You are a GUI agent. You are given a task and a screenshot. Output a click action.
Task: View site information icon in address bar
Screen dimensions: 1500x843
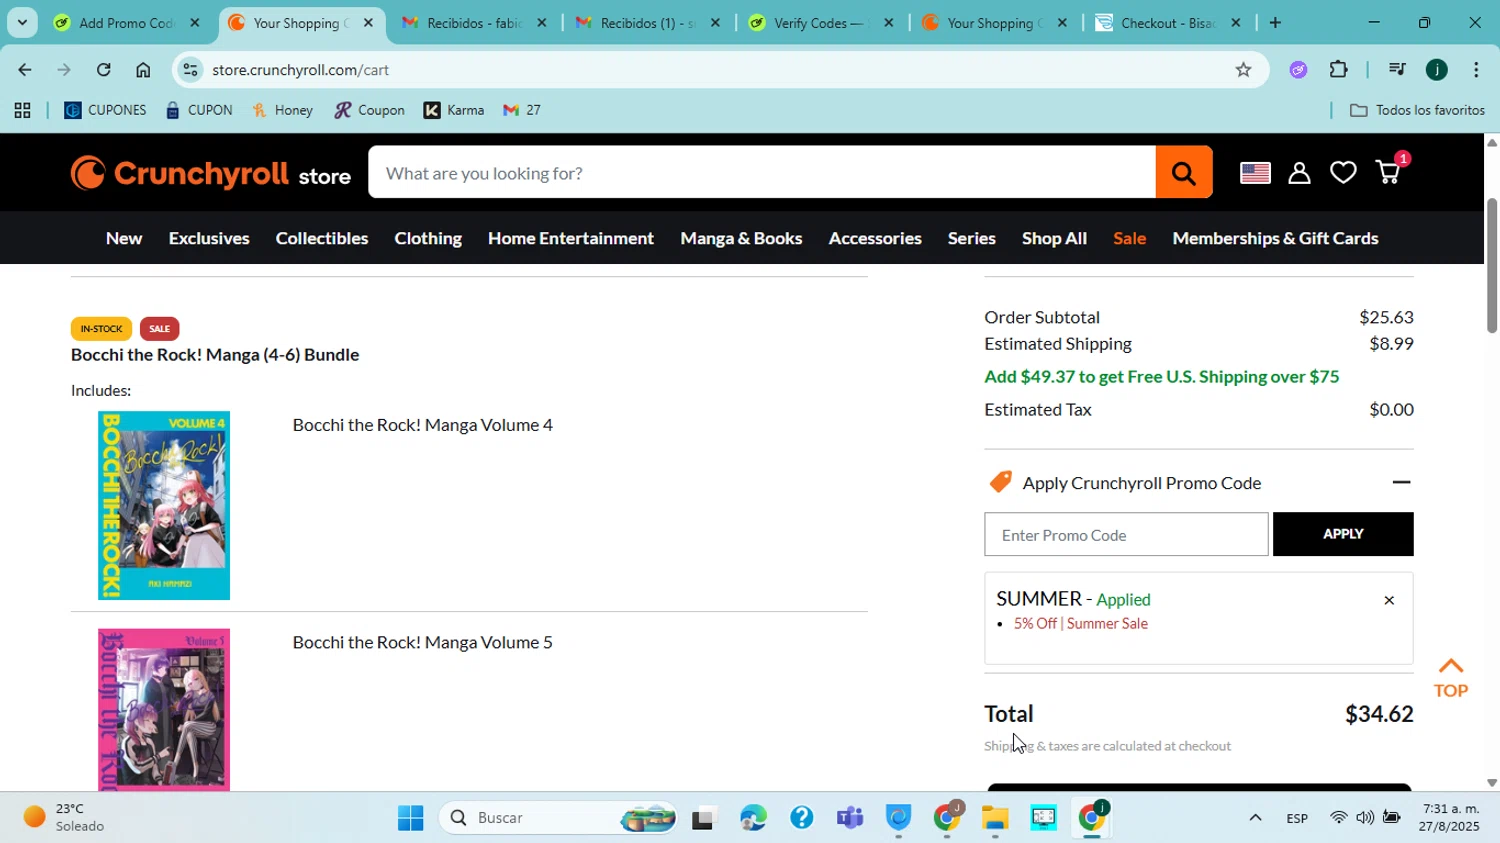pos(192,70)
